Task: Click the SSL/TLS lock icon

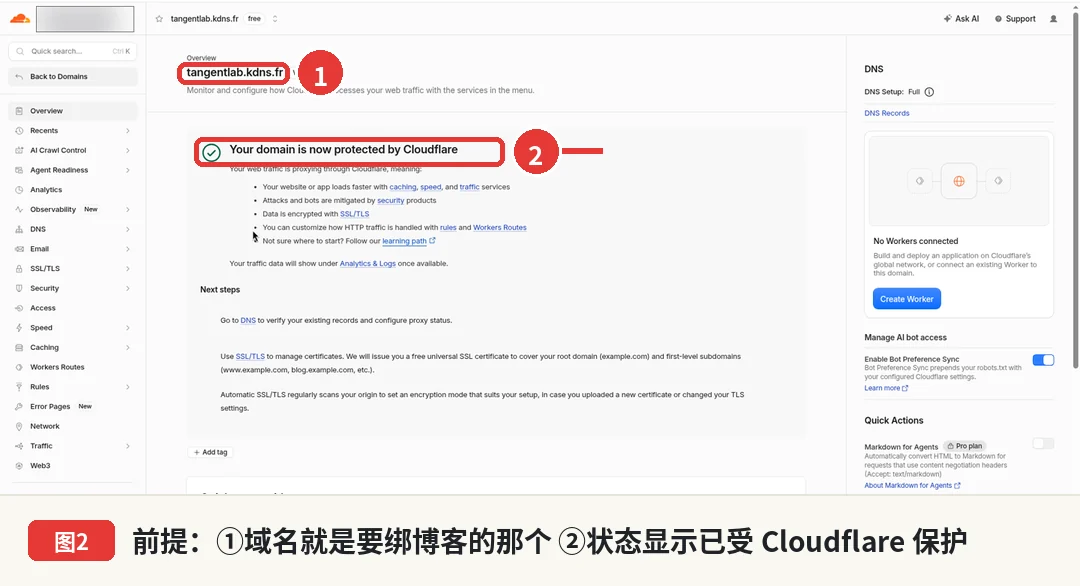Action: 19,269
